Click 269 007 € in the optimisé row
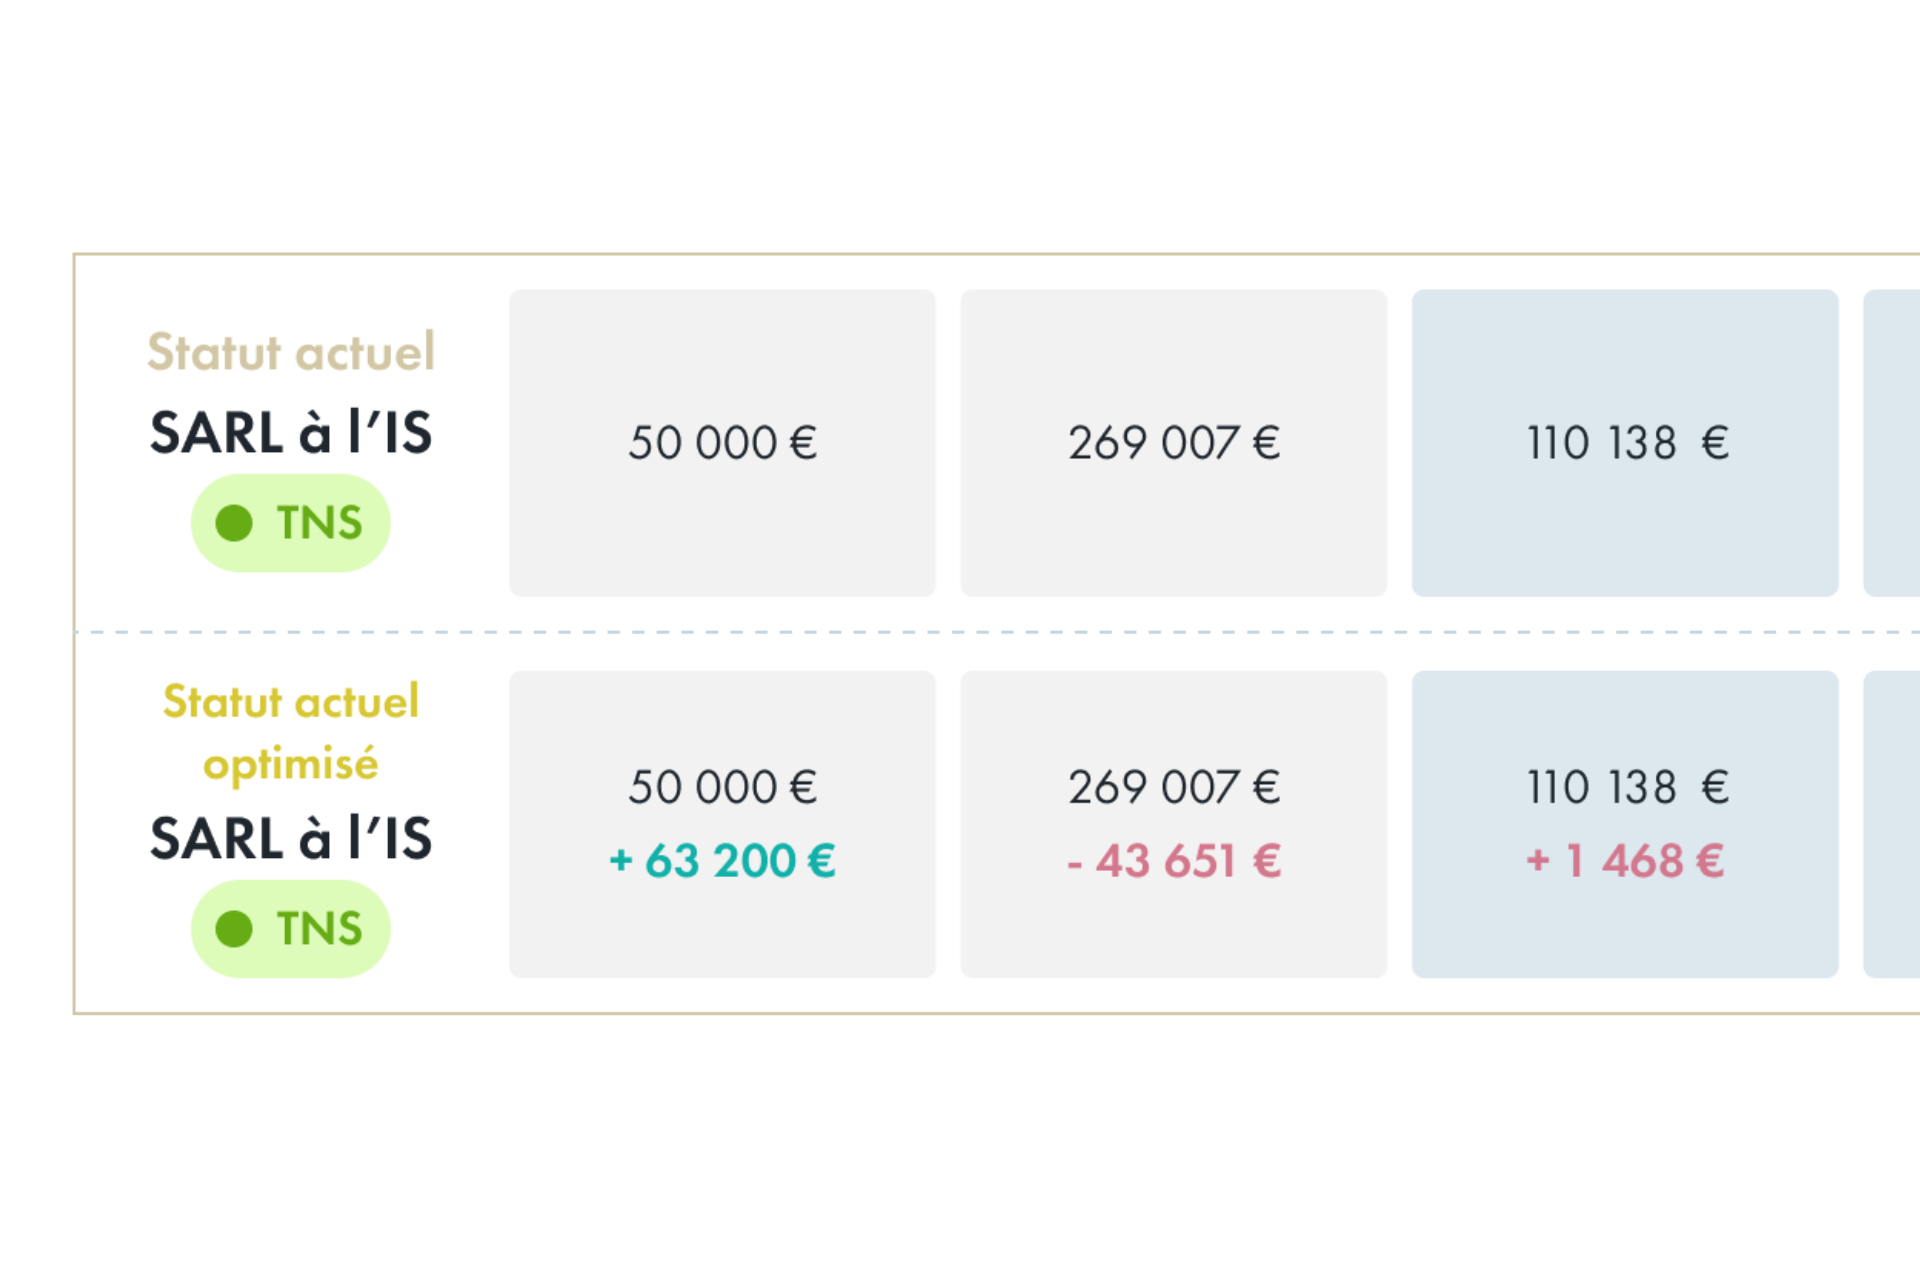 [1173, 787]
